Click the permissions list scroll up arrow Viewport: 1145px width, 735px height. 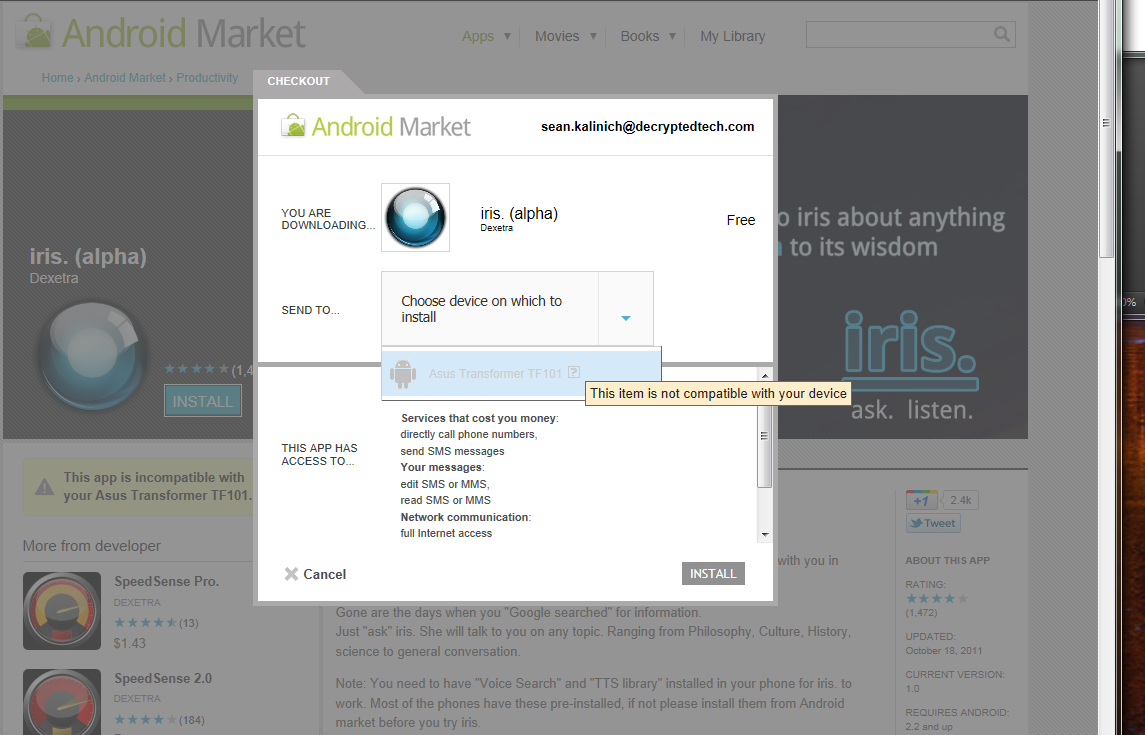(765, 375)
